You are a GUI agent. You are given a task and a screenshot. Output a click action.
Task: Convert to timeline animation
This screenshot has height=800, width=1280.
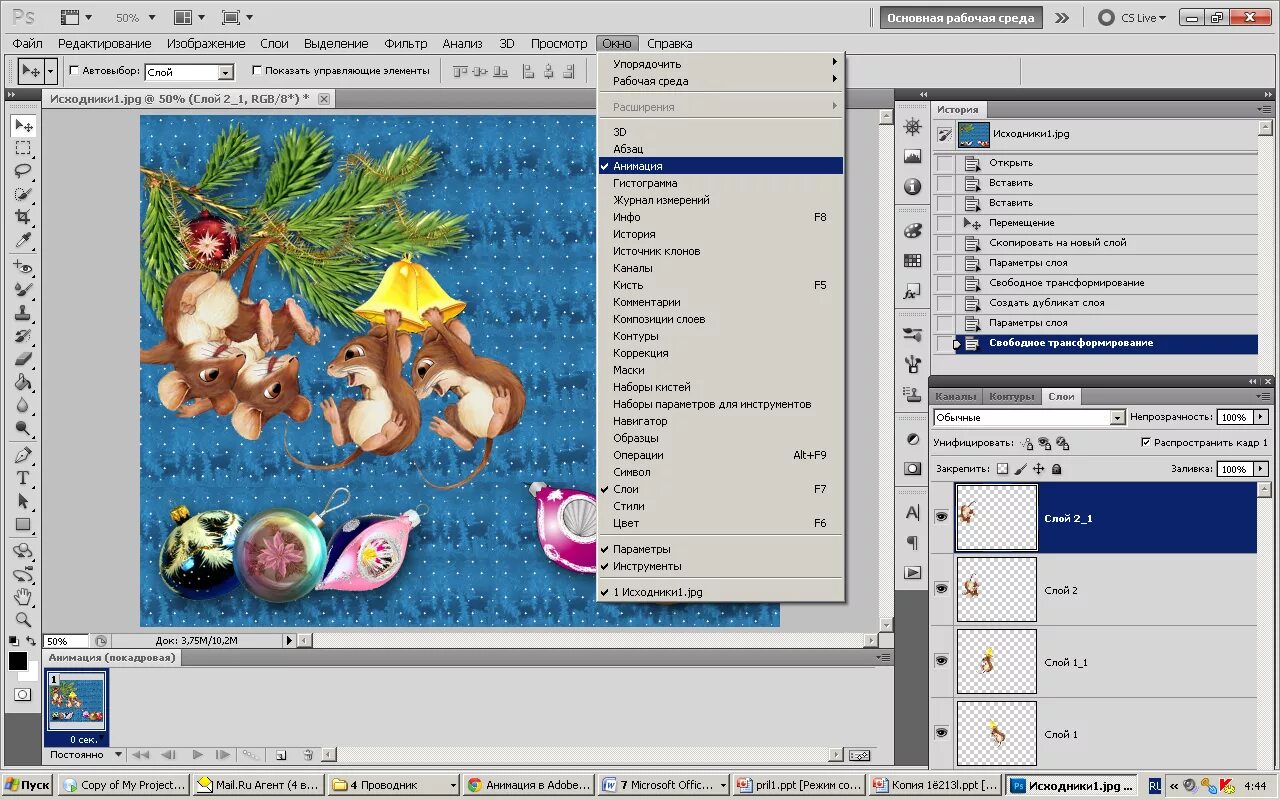tap(859, 755)
